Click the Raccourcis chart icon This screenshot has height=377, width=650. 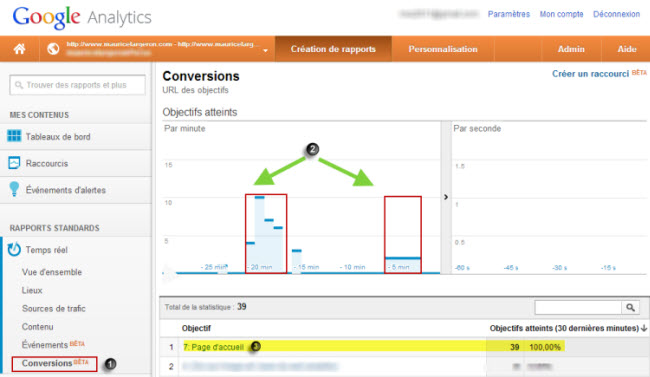[x=14, y=163]
